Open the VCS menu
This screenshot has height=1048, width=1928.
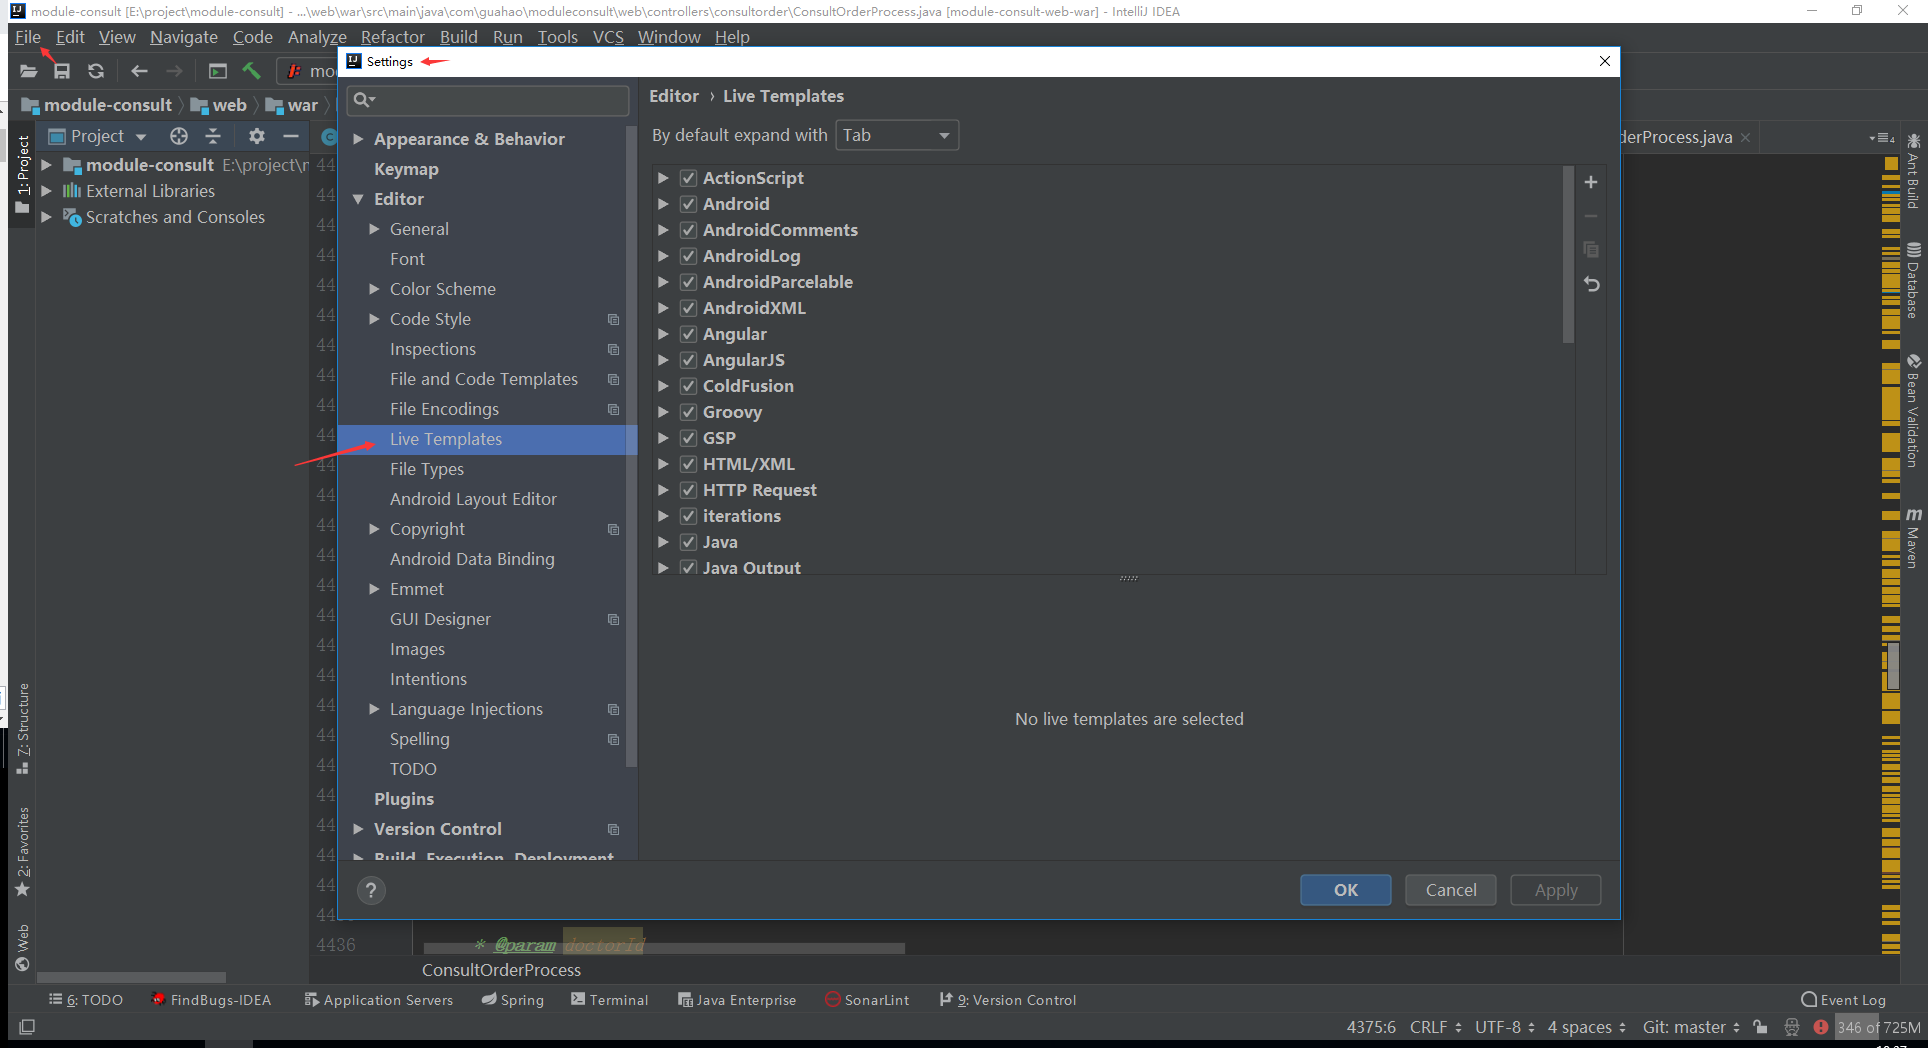(x=608, y=37)
